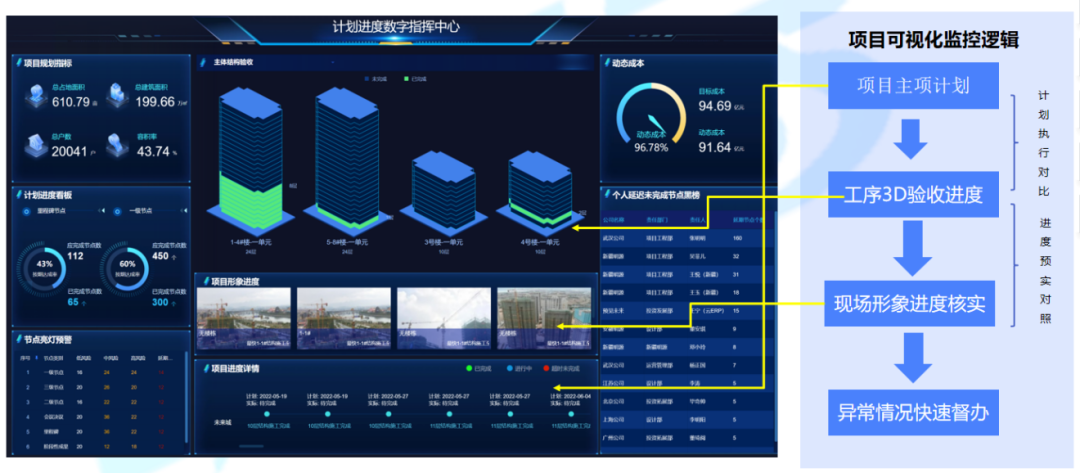Click the 应完成节点数 value 450

pos(160,256)
